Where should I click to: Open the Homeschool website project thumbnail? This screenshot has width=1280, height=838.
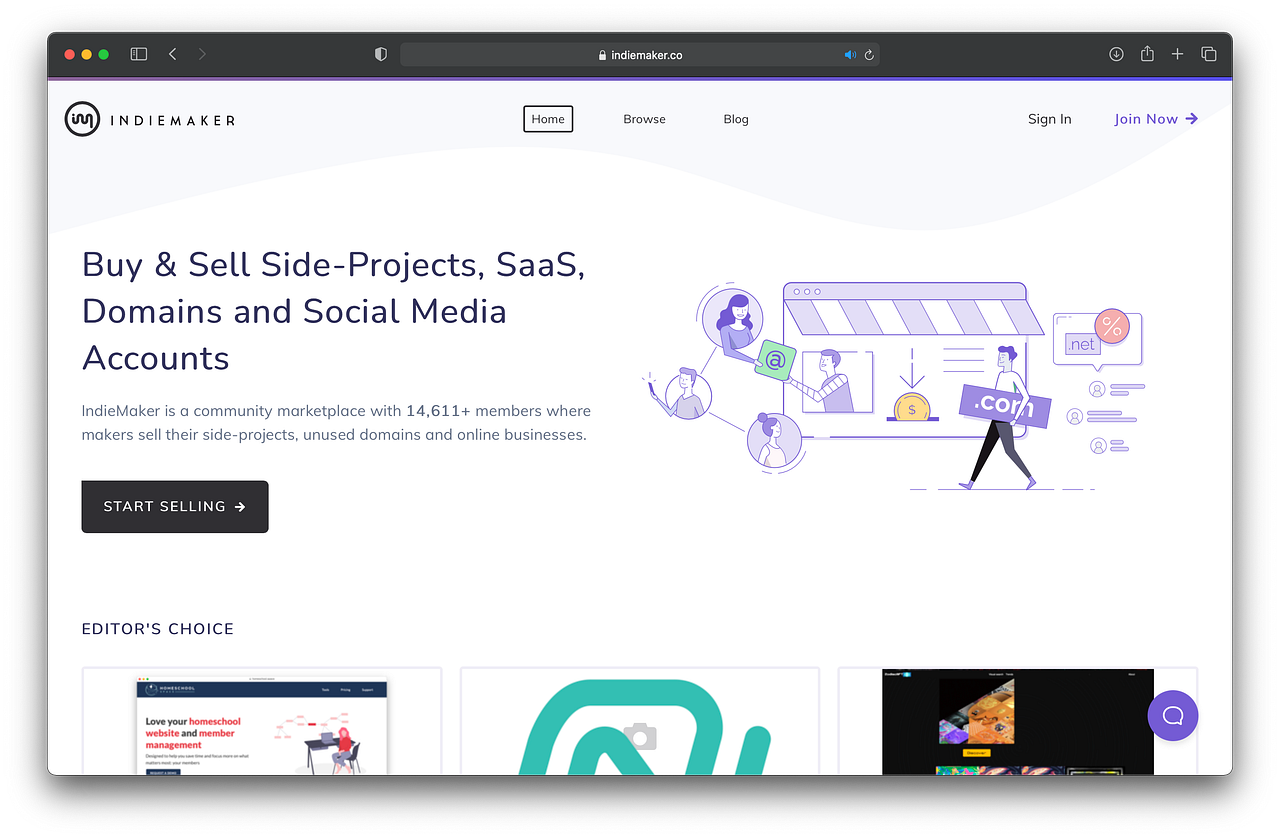point(261,725)
